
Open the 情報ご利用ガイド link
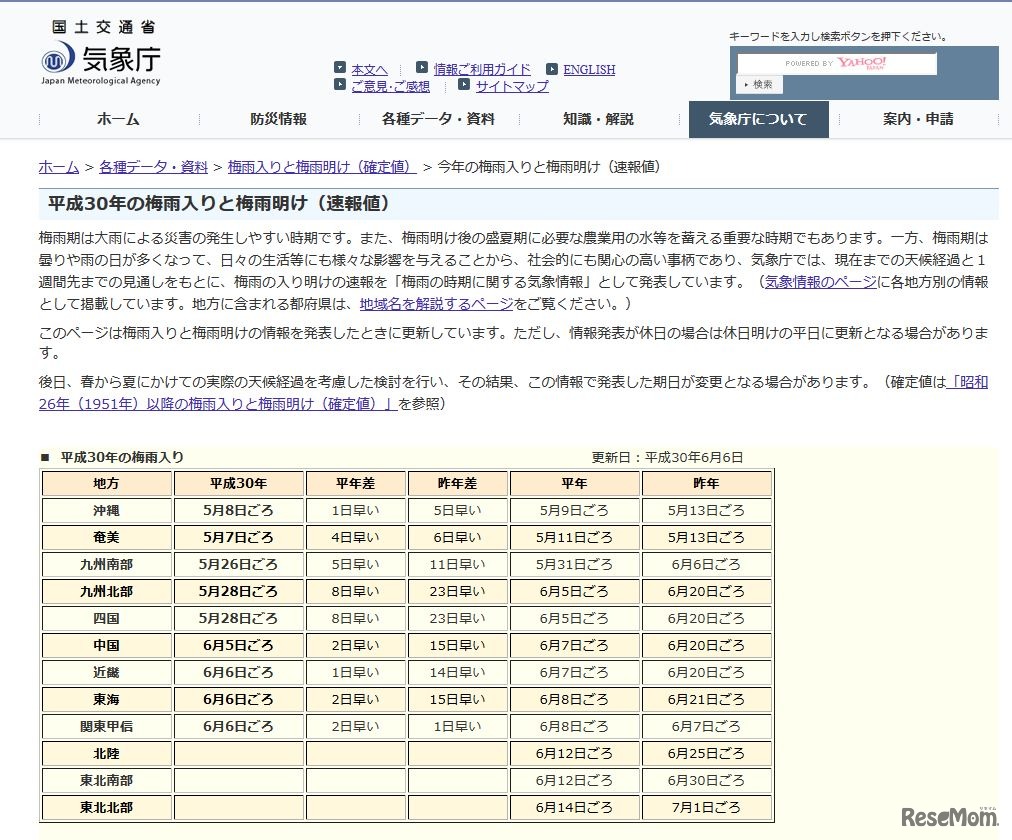pos(482,69)
